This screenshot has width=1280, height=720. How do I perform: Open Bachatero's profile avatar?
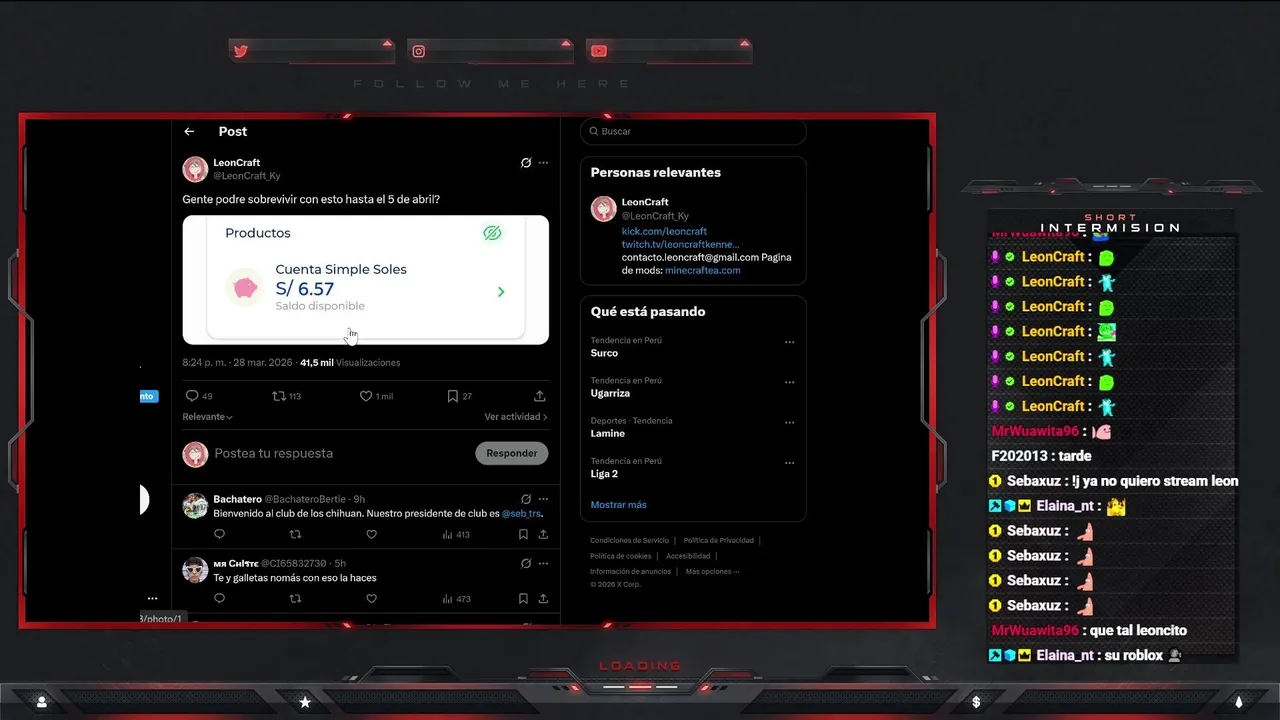tap(195, 505)
